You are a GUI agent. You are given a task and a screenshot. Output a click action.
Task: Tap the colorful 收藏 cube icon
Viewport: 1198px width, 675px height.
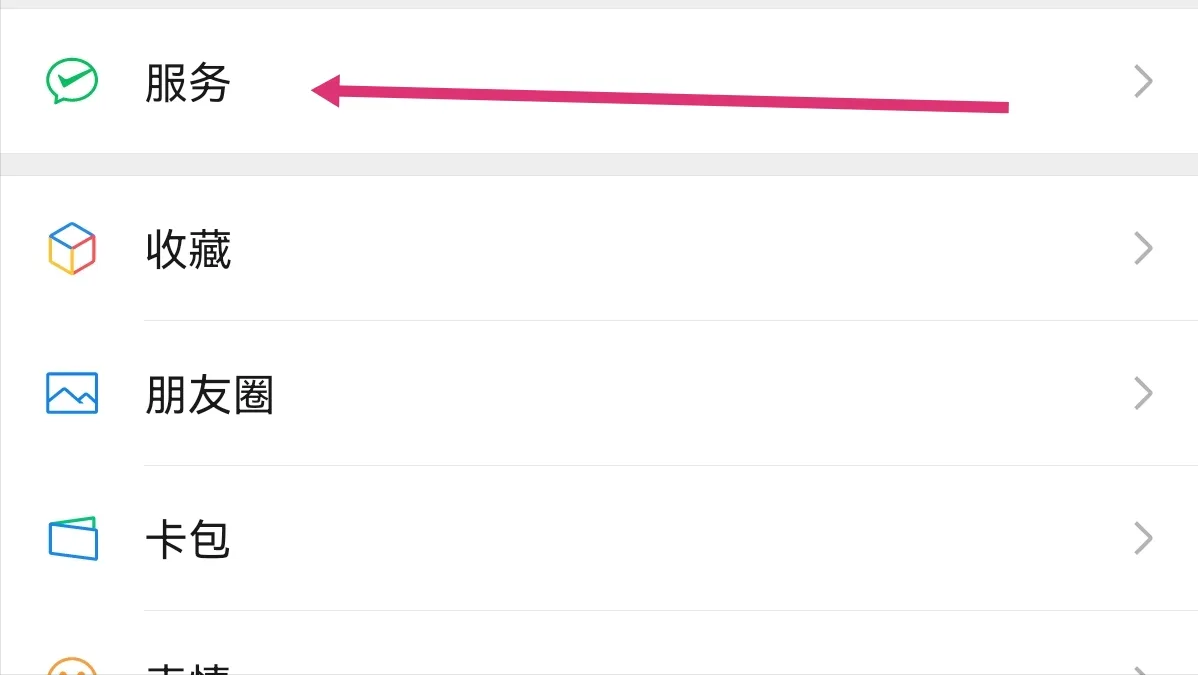tap(72, 248)
